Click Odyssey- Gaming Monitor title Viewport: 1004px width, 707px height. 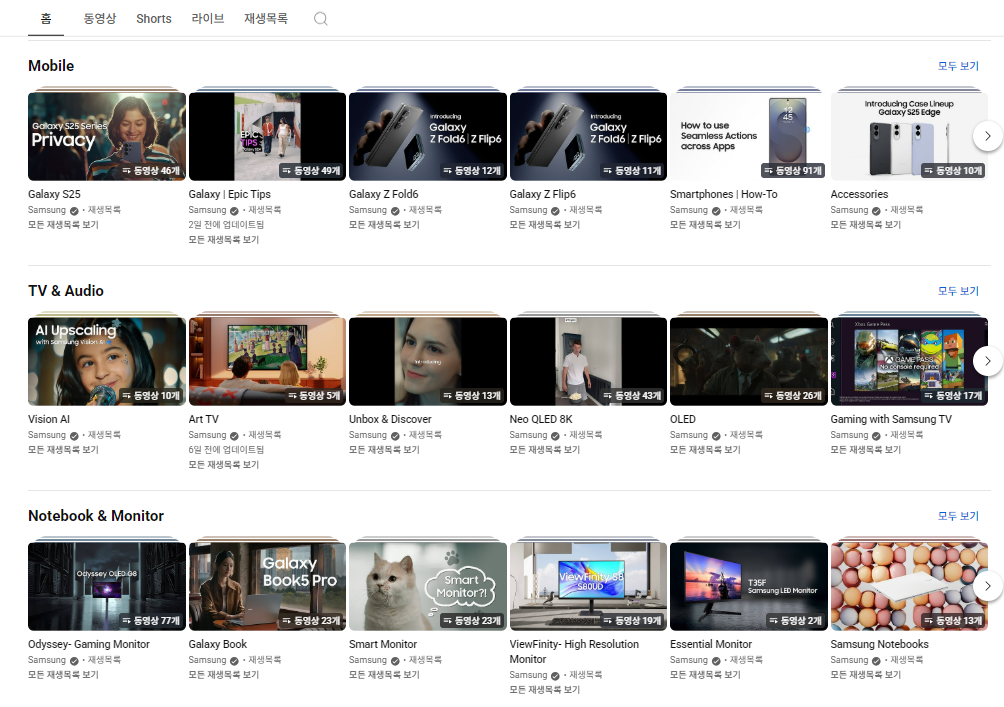coord(89,644)
